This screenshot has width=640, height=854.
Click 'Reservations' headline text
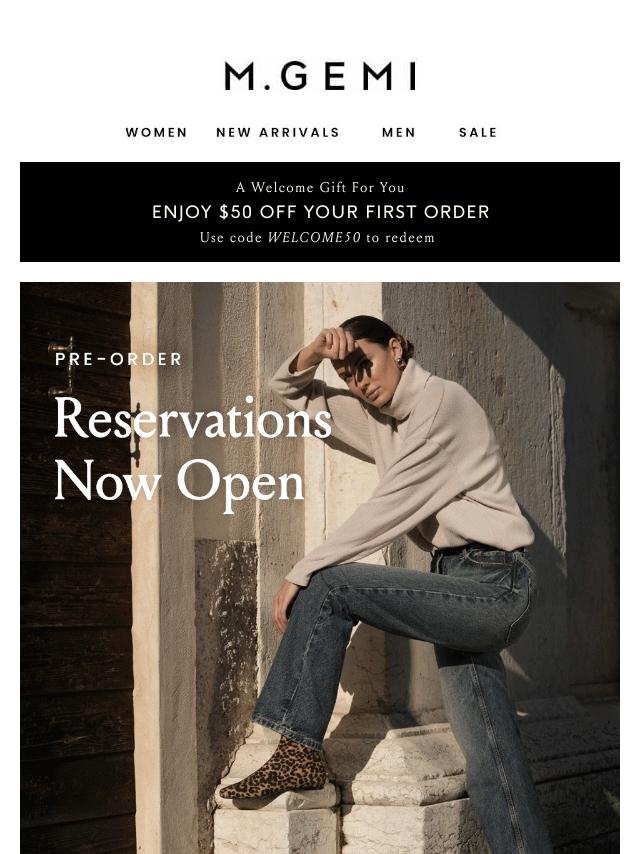click(193, 418)
